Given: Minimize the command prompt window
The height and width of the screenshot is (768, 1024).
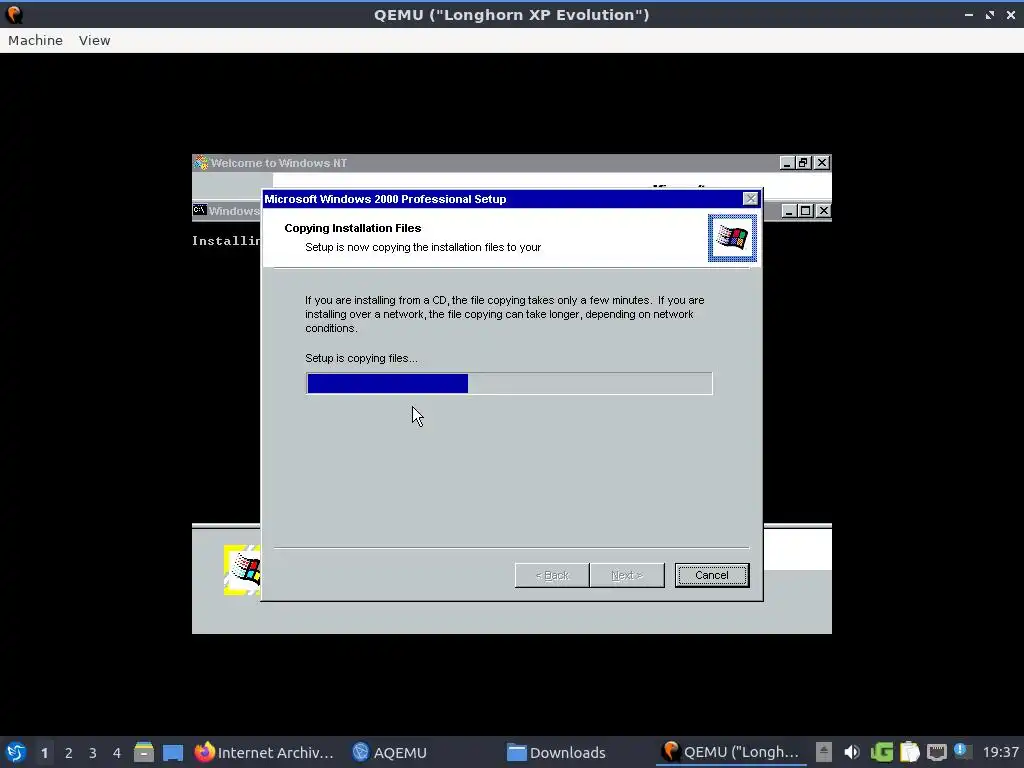Looking at the screenshot, I should click(x=789, y=211).
